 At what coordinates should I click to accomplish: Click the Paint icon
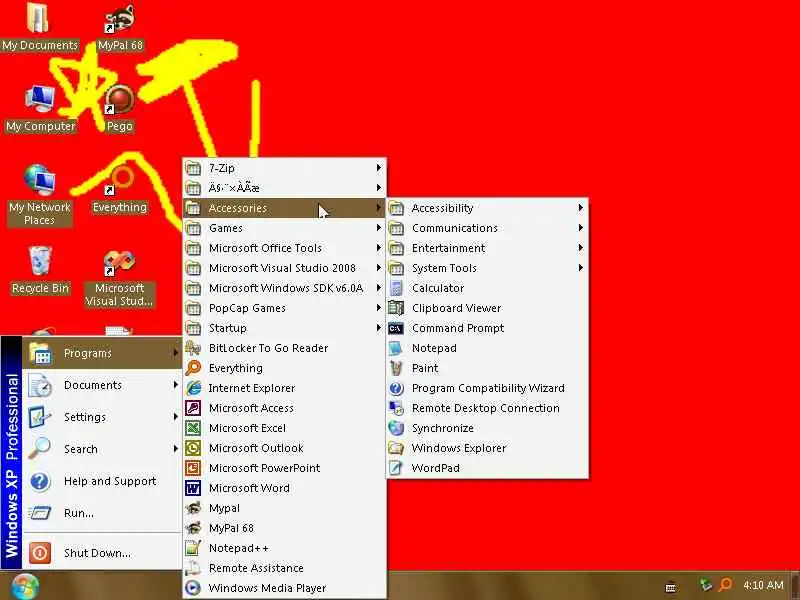click(396, 368)
